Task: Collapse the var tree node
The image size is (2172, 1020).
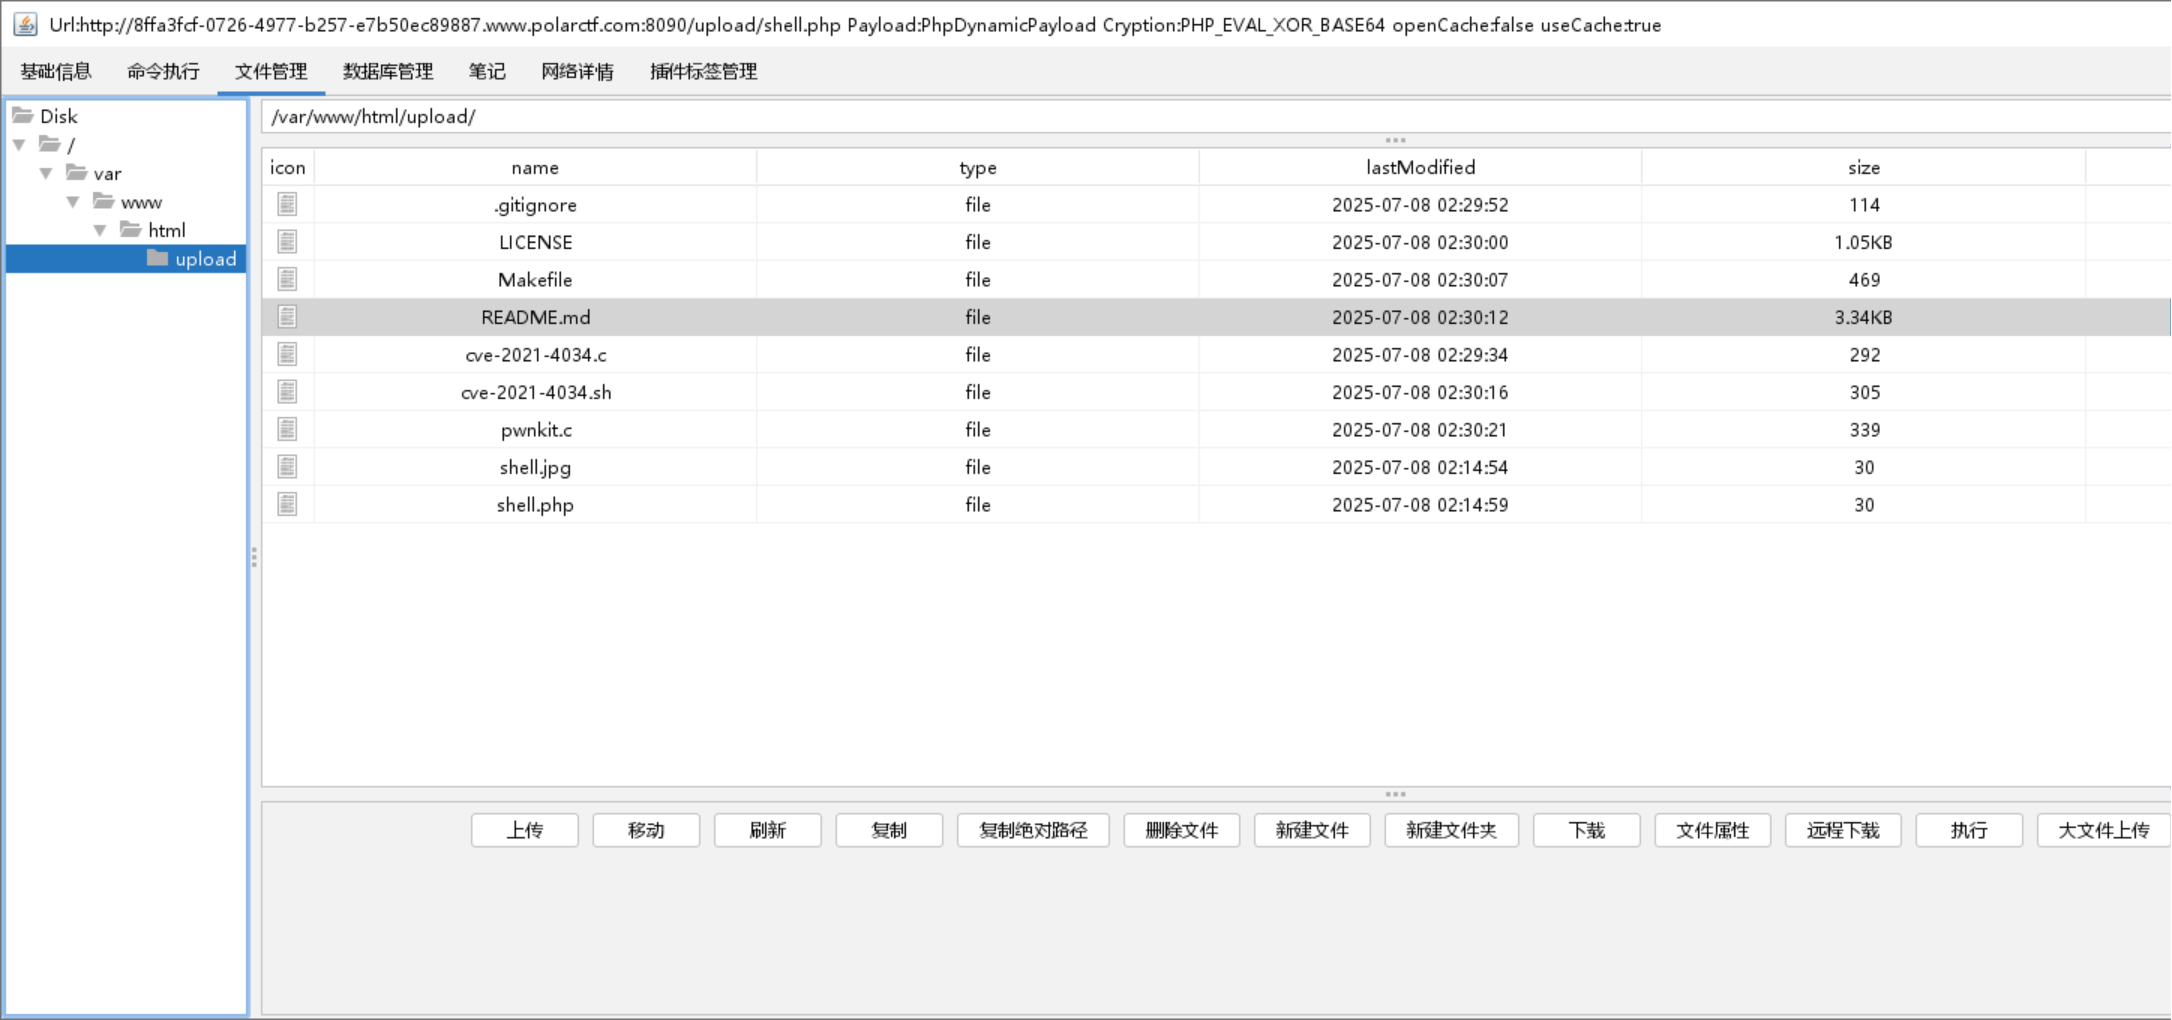Action: coord(46,173)
